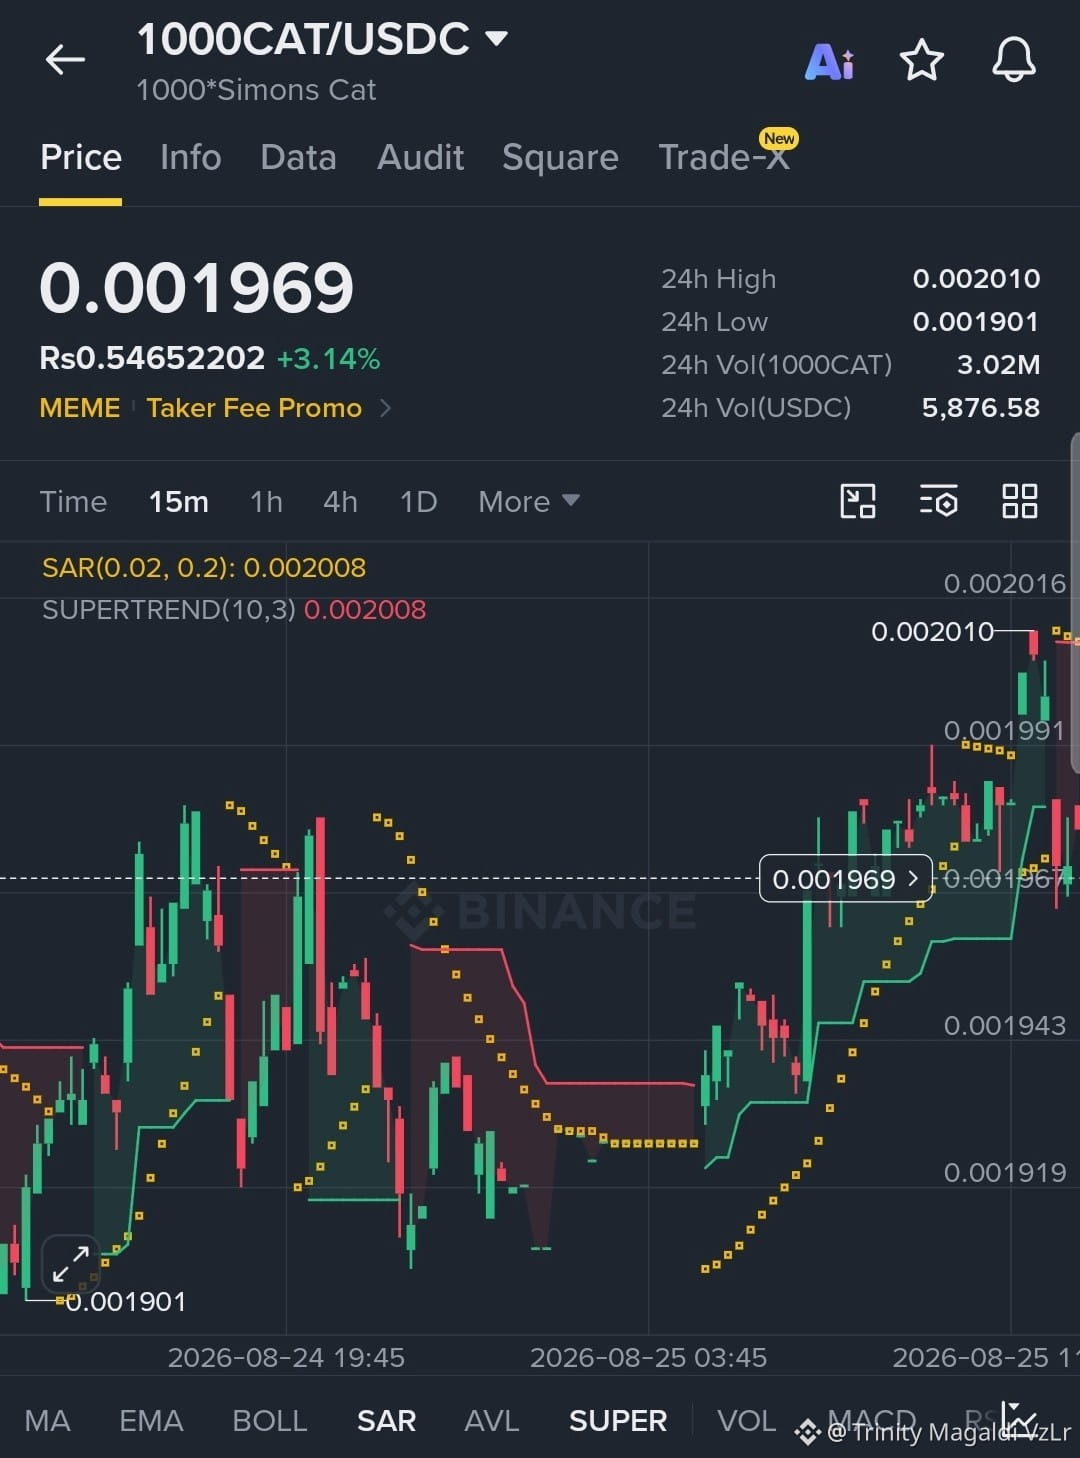Open chart indicator settings icon
The width and height of the screenshot is (1080, 1458).
pyautogui.click(x=938, y=501)
